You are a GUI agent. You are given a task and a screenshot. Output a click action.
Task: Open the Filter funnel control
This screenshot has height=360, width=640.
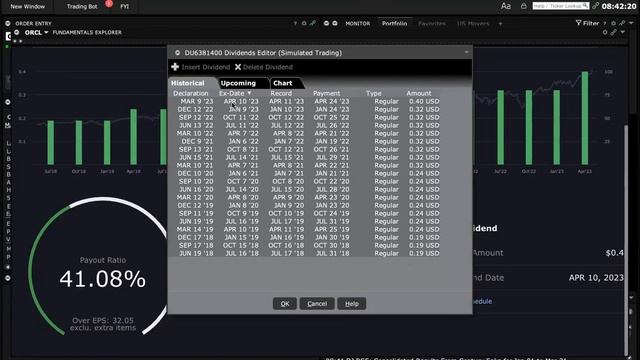point(587,23)
